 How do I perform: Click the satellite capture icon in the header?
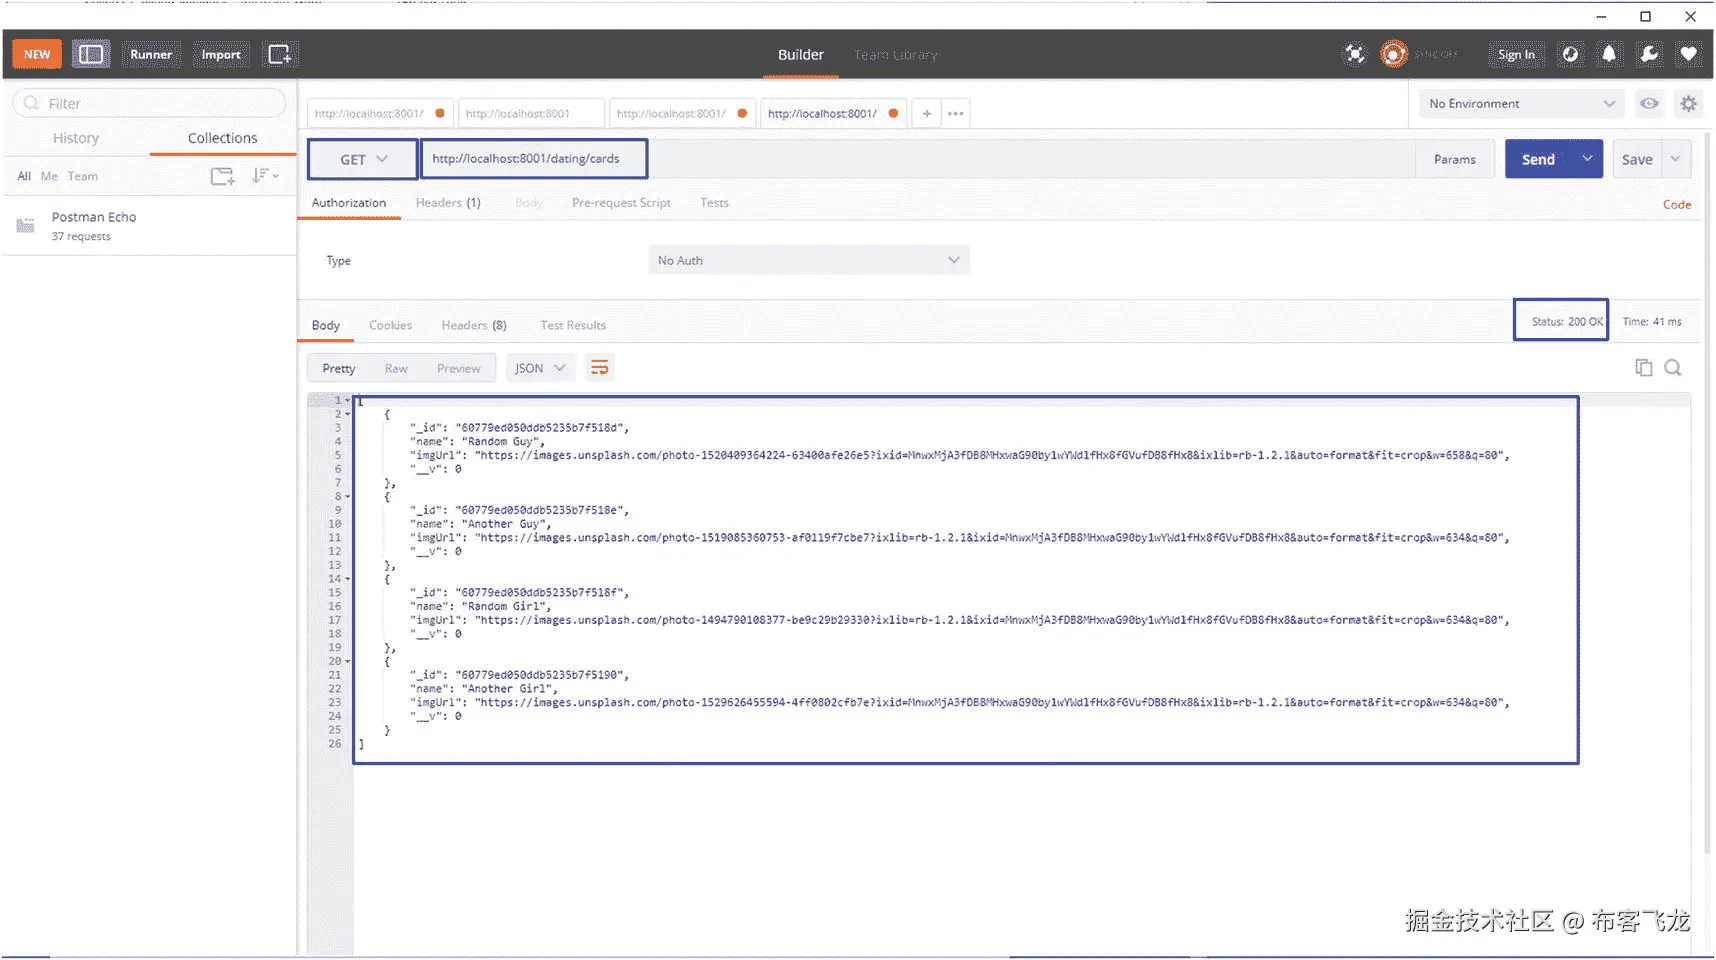point(1355,54)
